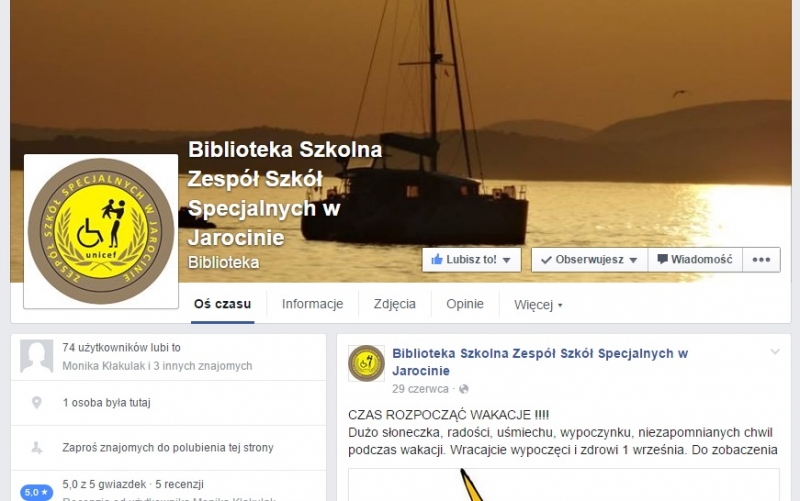The height and width of the screenshot is (501, 800).
Task: Click the invite friends person icon
Action: (37, 448)
